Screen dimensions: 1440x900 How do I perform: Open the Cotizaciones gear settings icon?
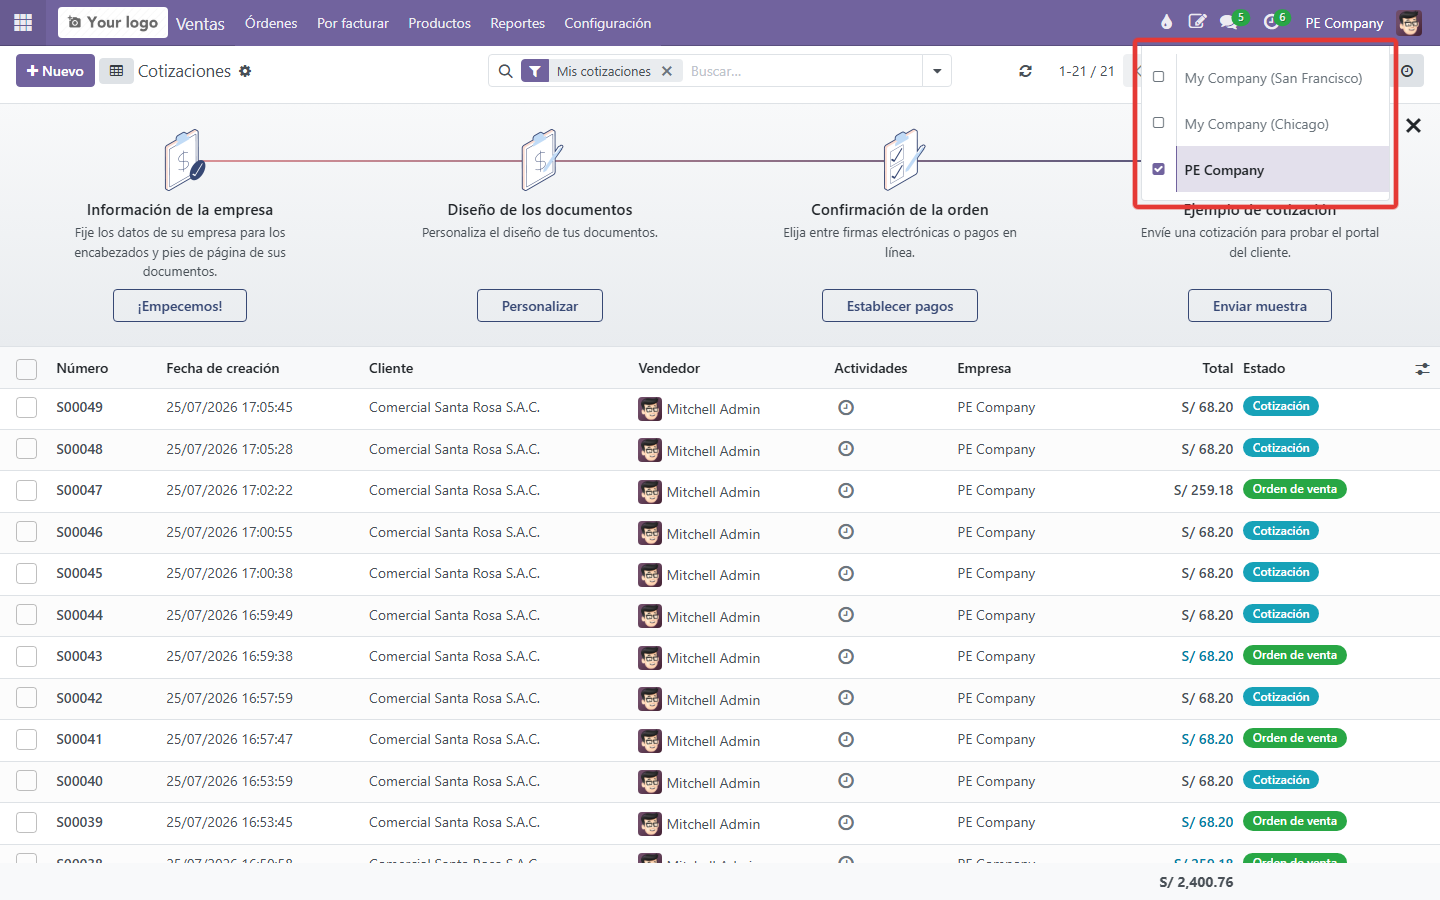pyautogui.click(x=245, y=71)
